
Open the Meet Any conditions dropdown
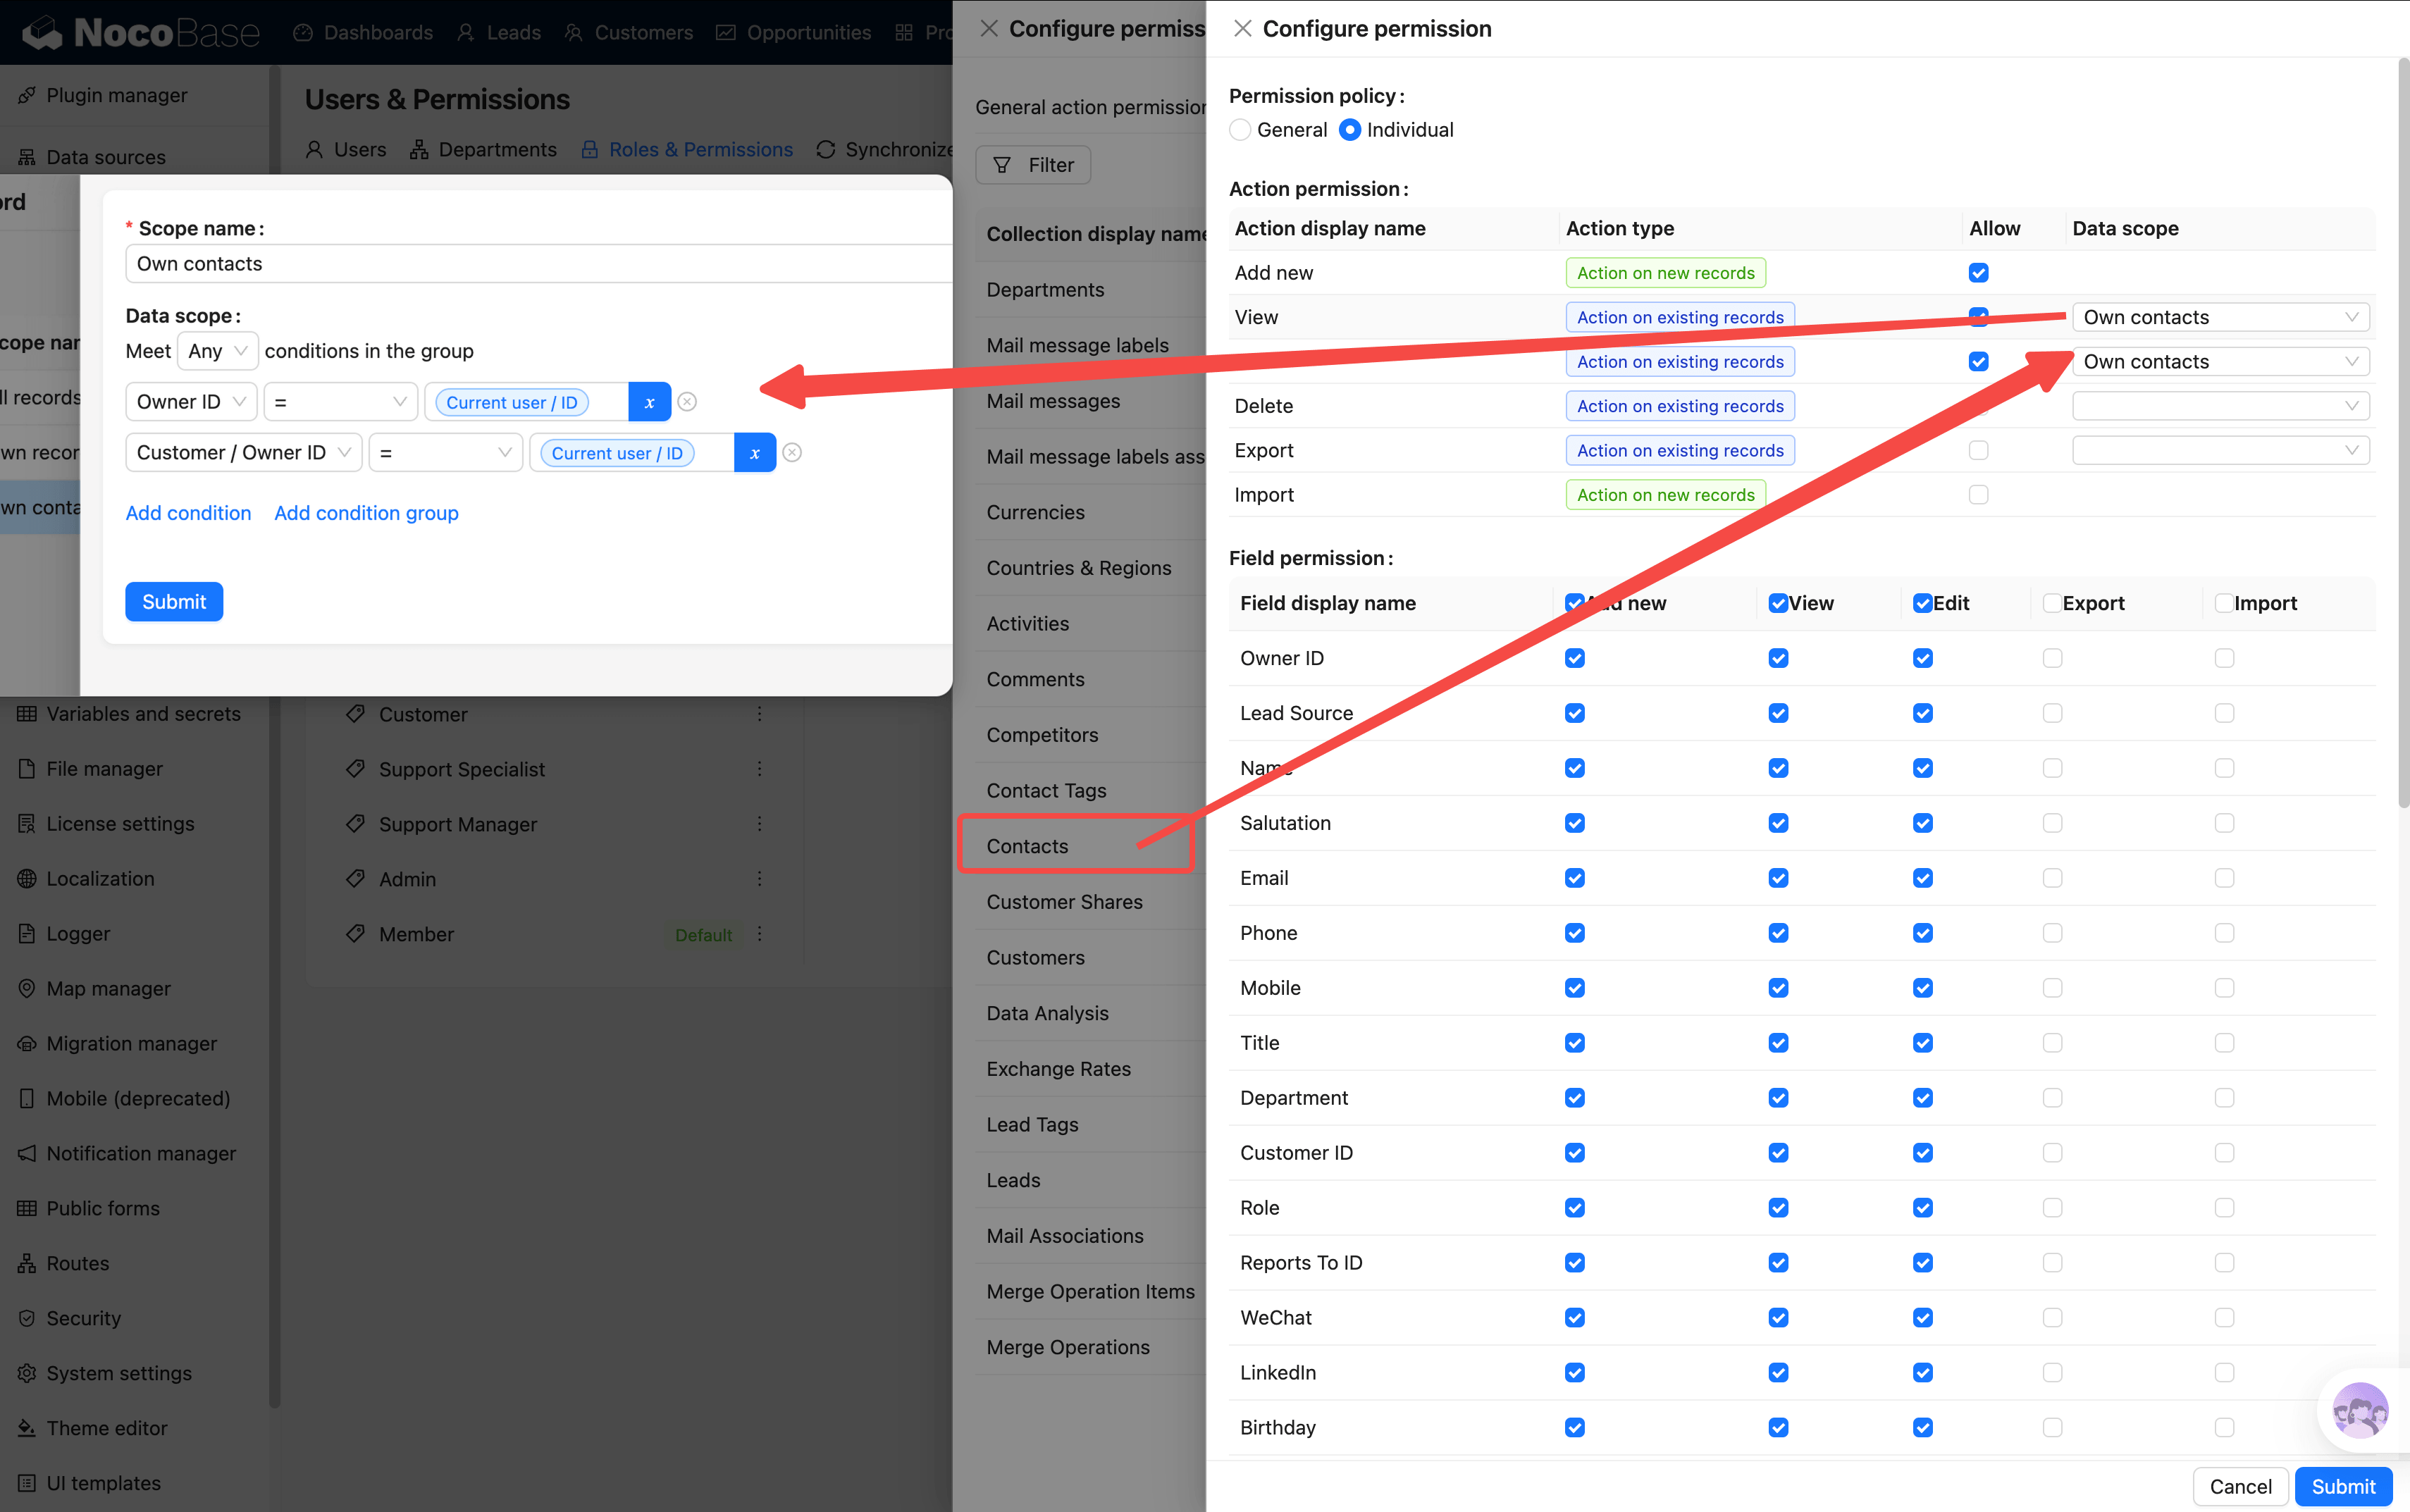(217, 351)
